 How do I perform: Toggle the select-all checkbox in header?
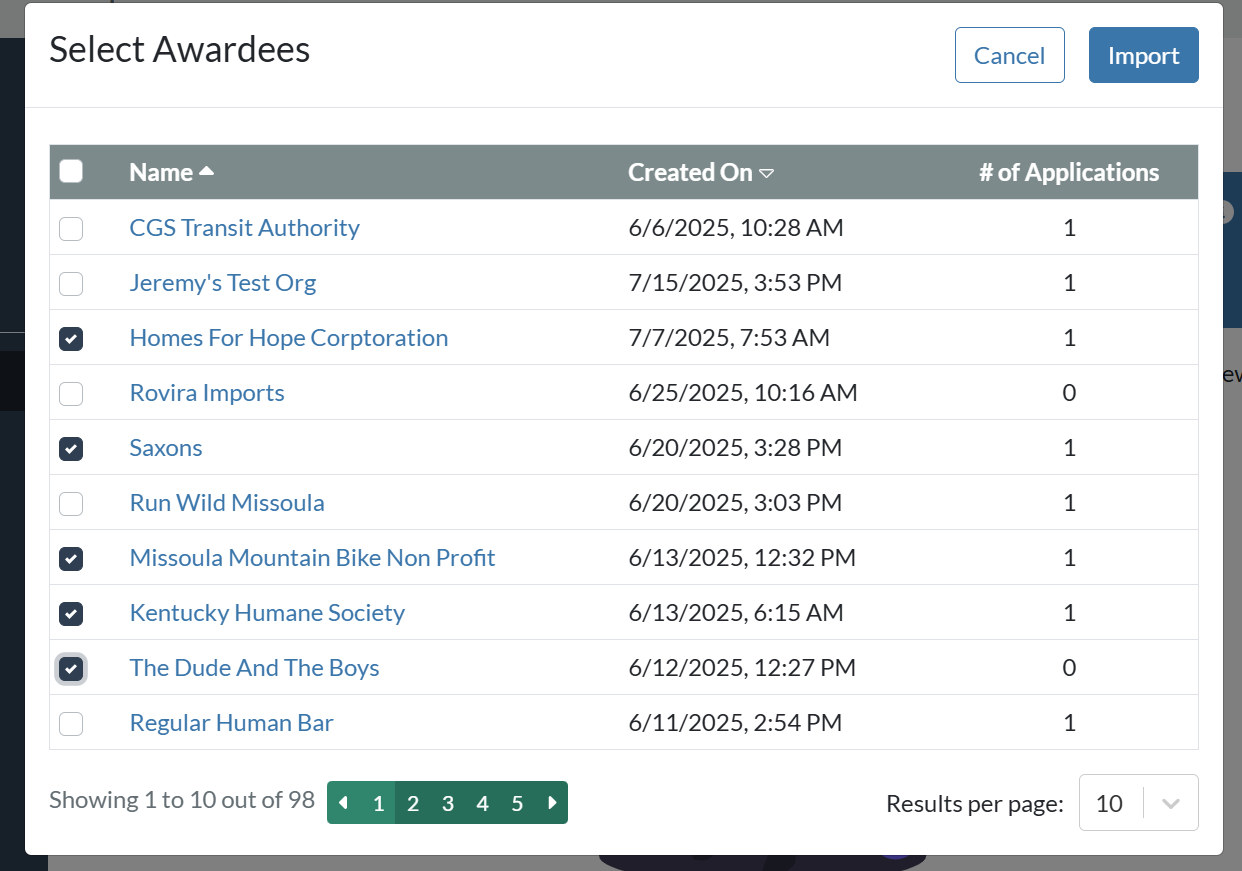click(71, 172)
